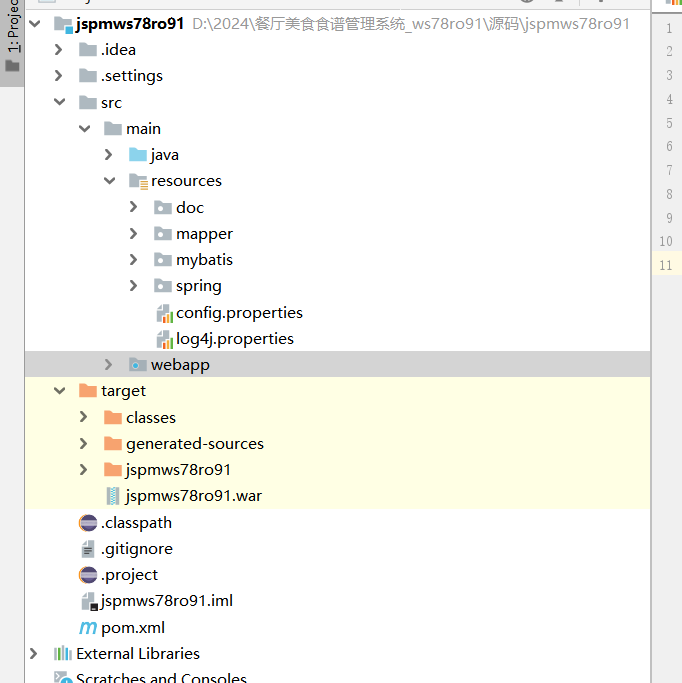This screenshot has height=683, width=682.
Task: Click the log4j.properties file icon
Action: click(x=164, y=339)
